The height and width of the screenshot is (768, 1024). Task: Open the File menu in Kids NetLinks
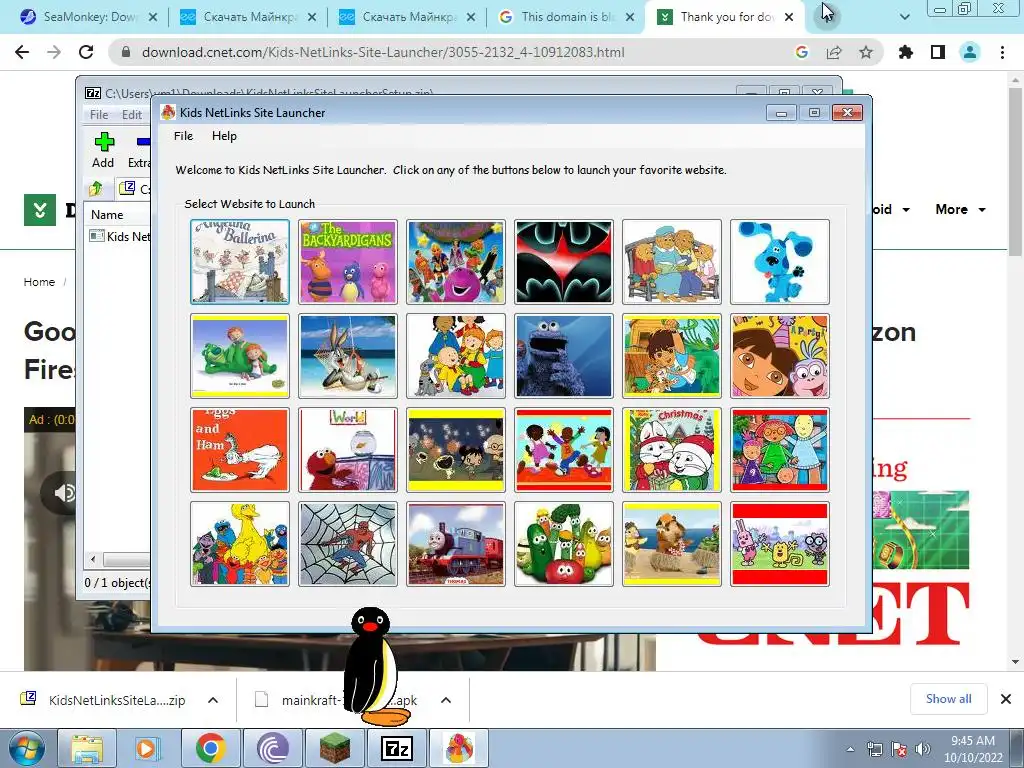(x=184, y=136)
